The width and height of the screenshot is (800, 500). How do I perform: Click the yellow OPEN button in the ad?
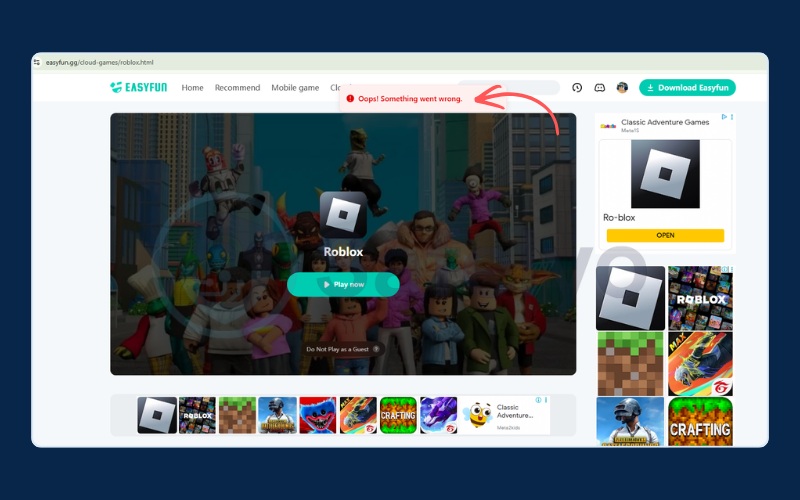click(x=665, y=235)
